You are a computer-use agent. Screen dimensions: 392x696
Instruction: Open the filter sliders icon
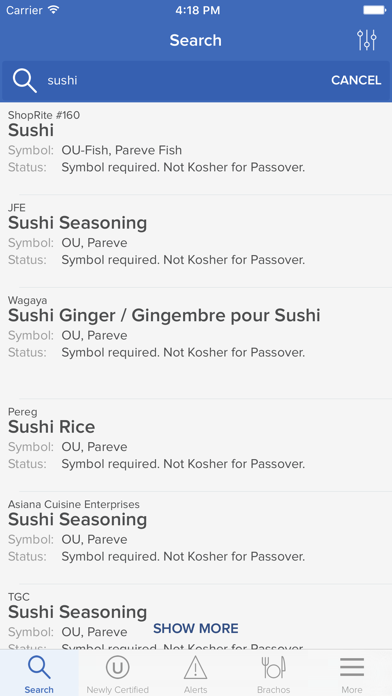(367, 40)
